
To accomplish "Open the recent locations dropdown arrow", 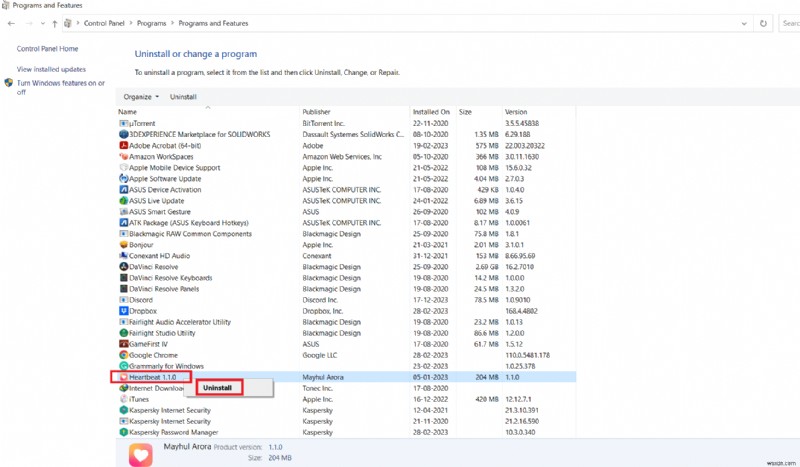I will [x=42, y=23].
